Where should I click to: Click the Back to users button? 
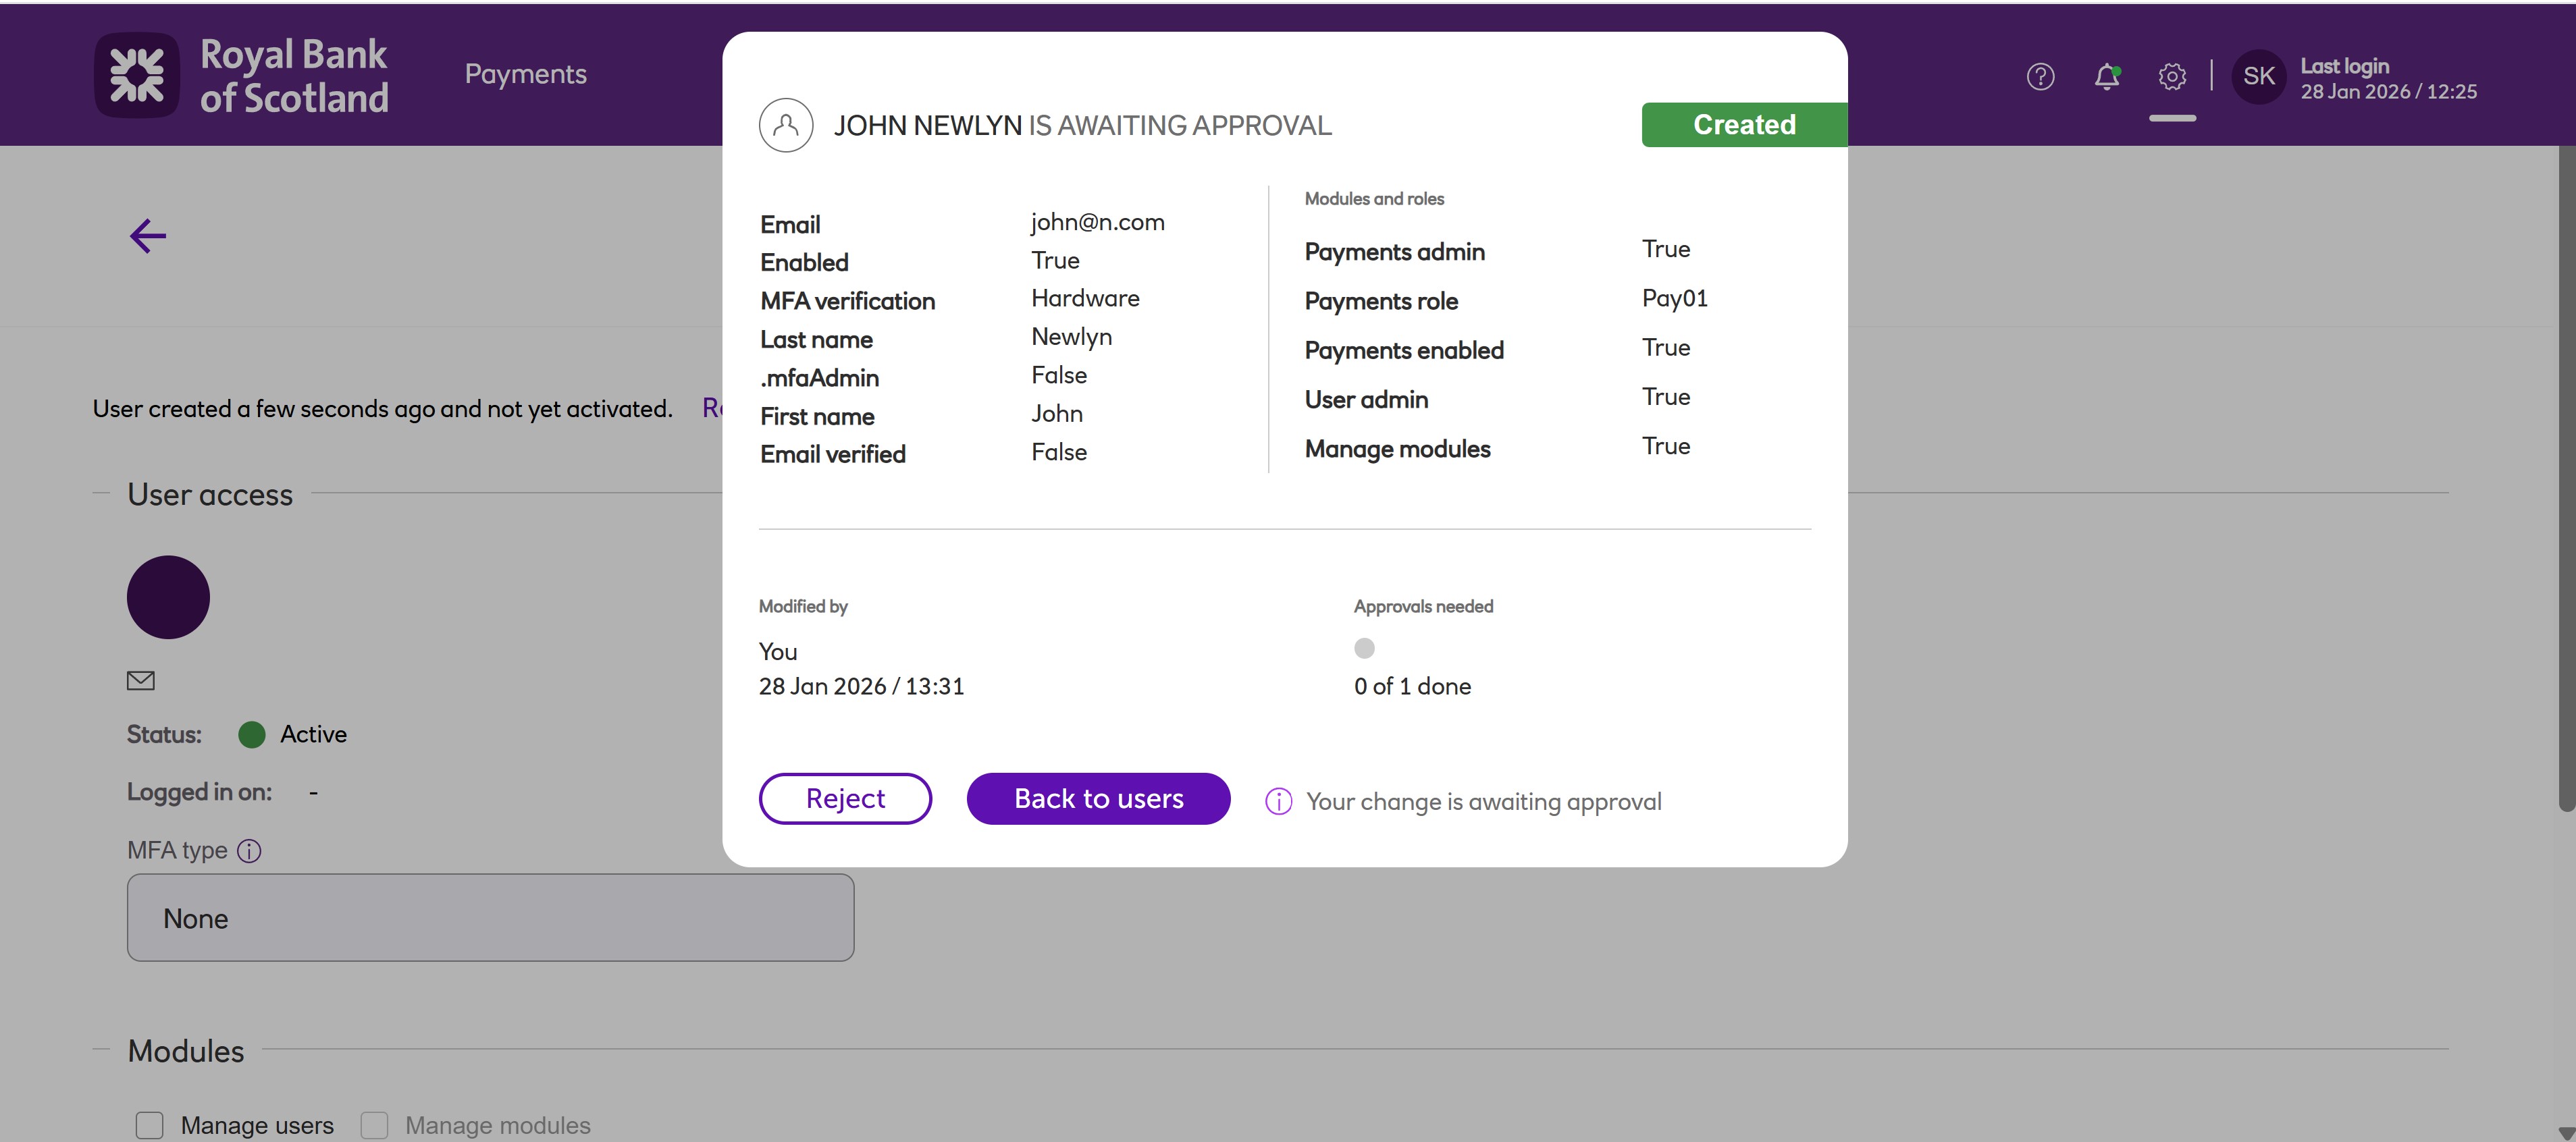1098,798
